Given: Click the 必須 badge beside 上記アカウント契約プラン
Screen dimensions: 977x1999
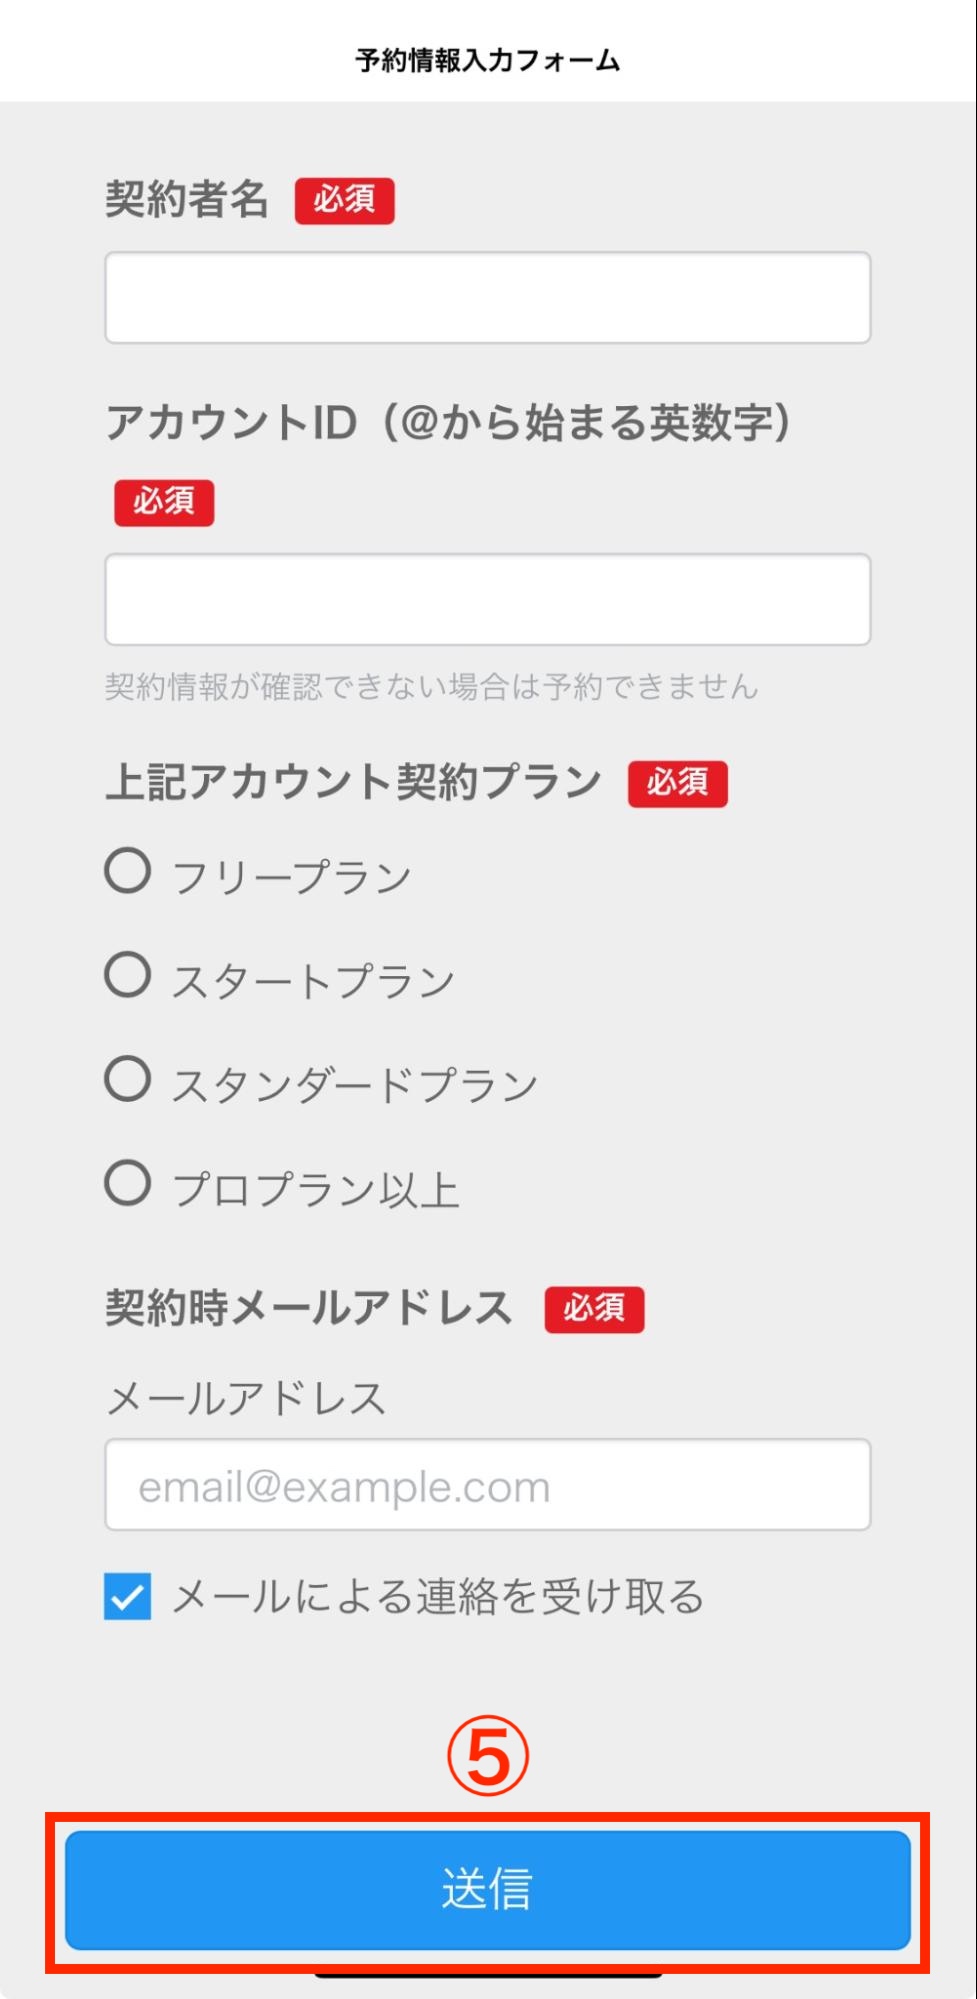Looking at the screenshot, I should 677,783.
